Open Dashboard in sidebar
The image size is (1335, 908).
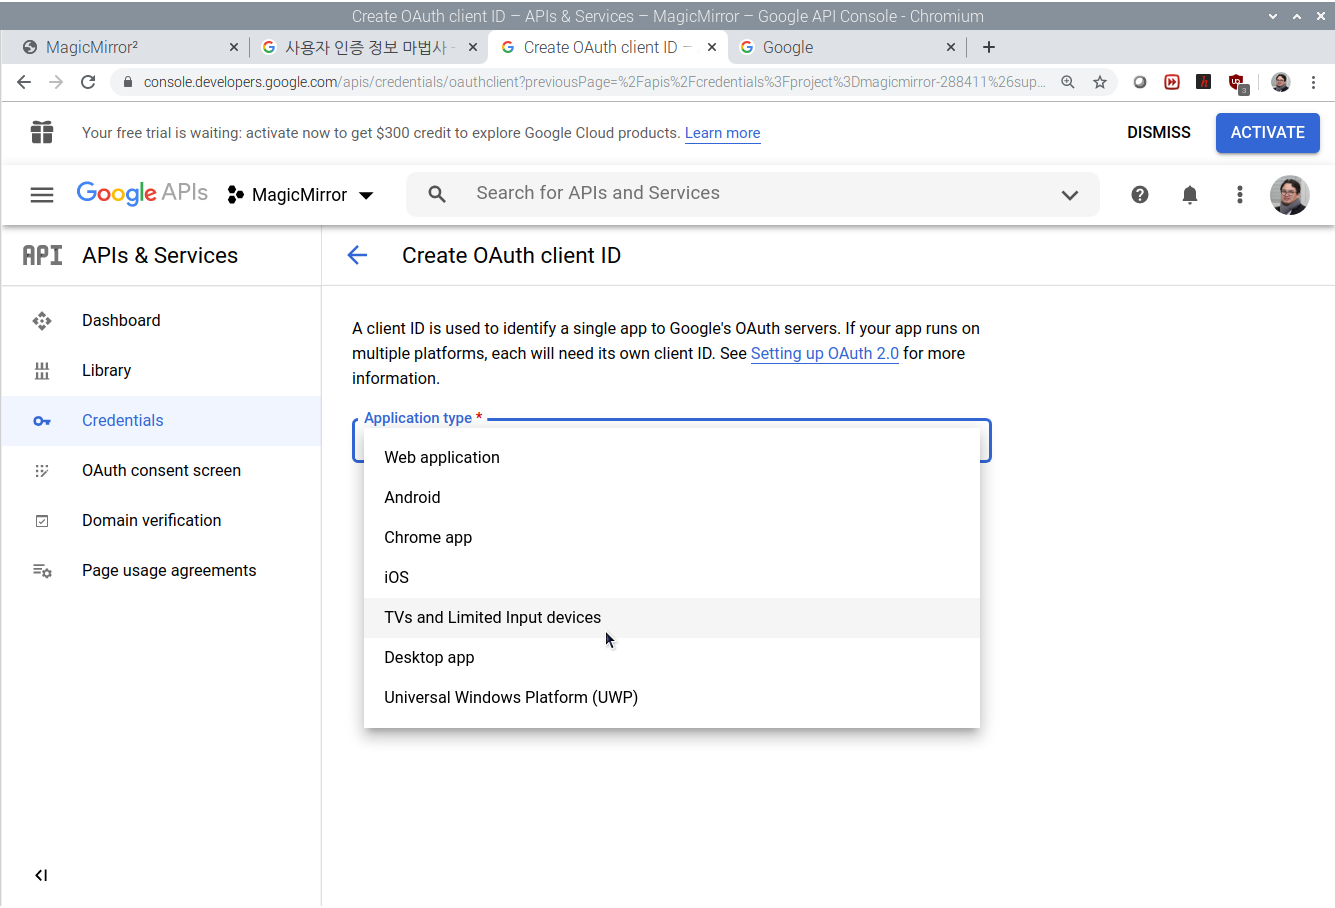[121, 321]
